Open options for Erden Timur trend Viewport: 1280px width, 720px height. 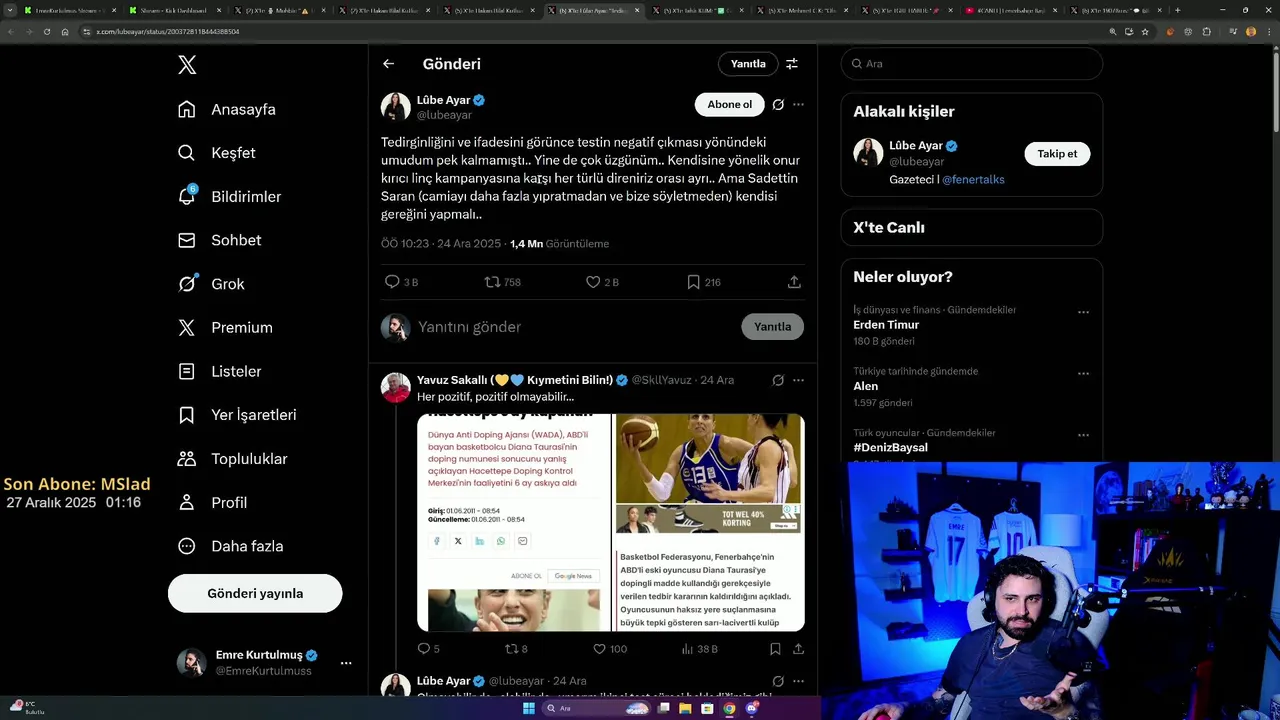click(x=1083, y=312)
